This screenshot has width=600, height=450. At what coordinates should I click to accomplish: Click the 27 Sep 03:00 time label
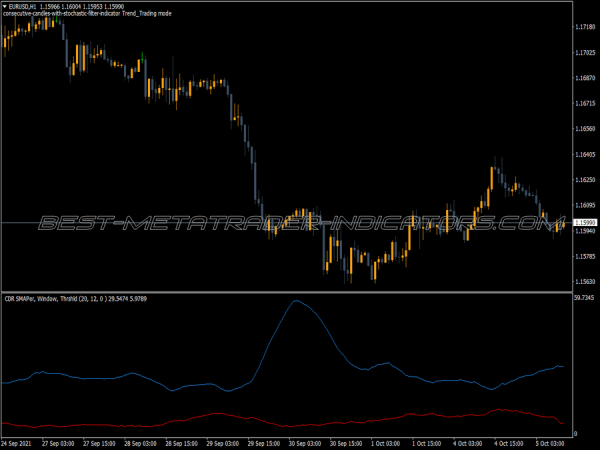pyautogui.click(x=58, y=443)
